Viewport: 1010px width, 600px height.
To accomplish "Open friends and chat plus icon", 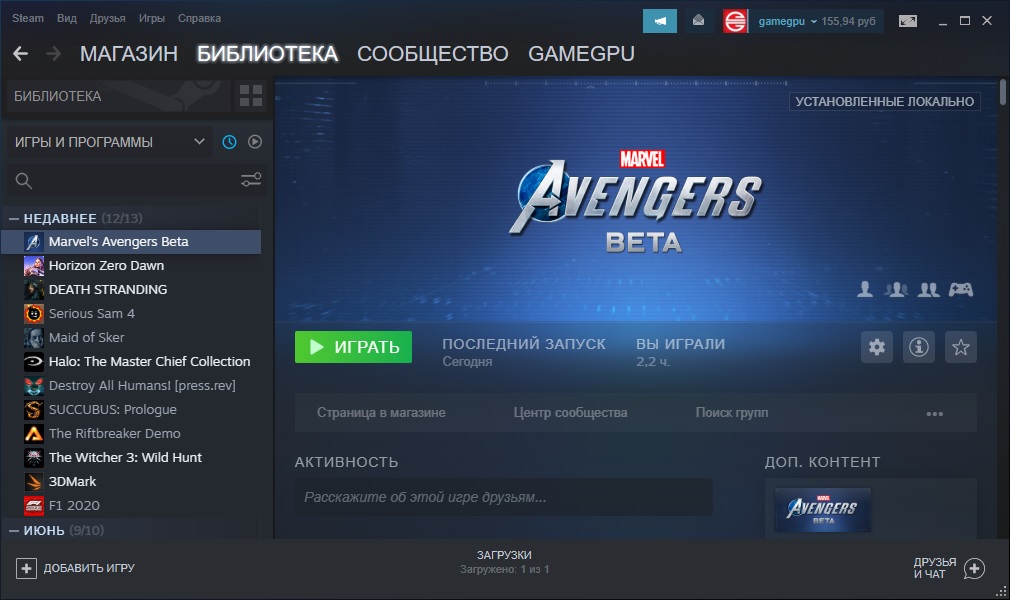I will (x=974, y=568).
